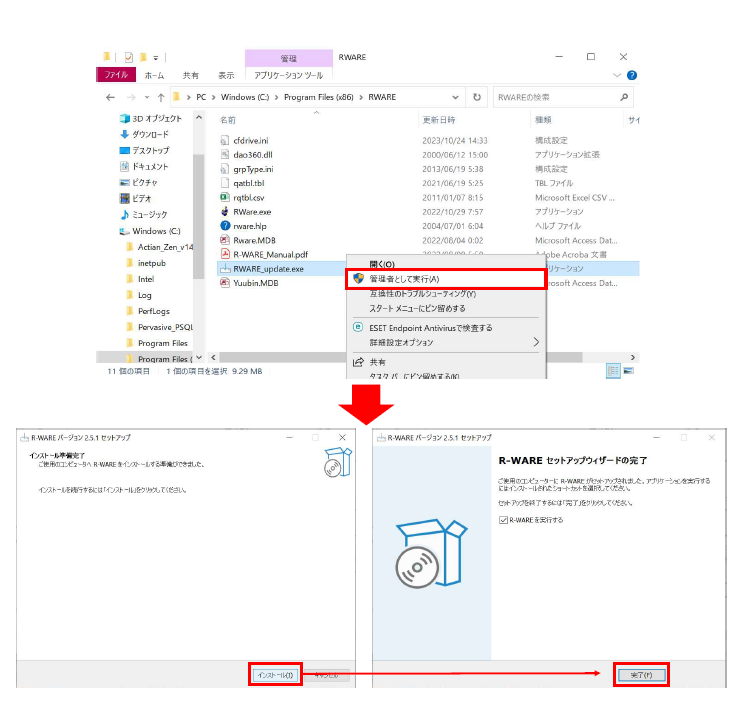750x711 pixels.
Task: Select Actian_Zen_v14 folder in the tree
Action: click(160, 247)
